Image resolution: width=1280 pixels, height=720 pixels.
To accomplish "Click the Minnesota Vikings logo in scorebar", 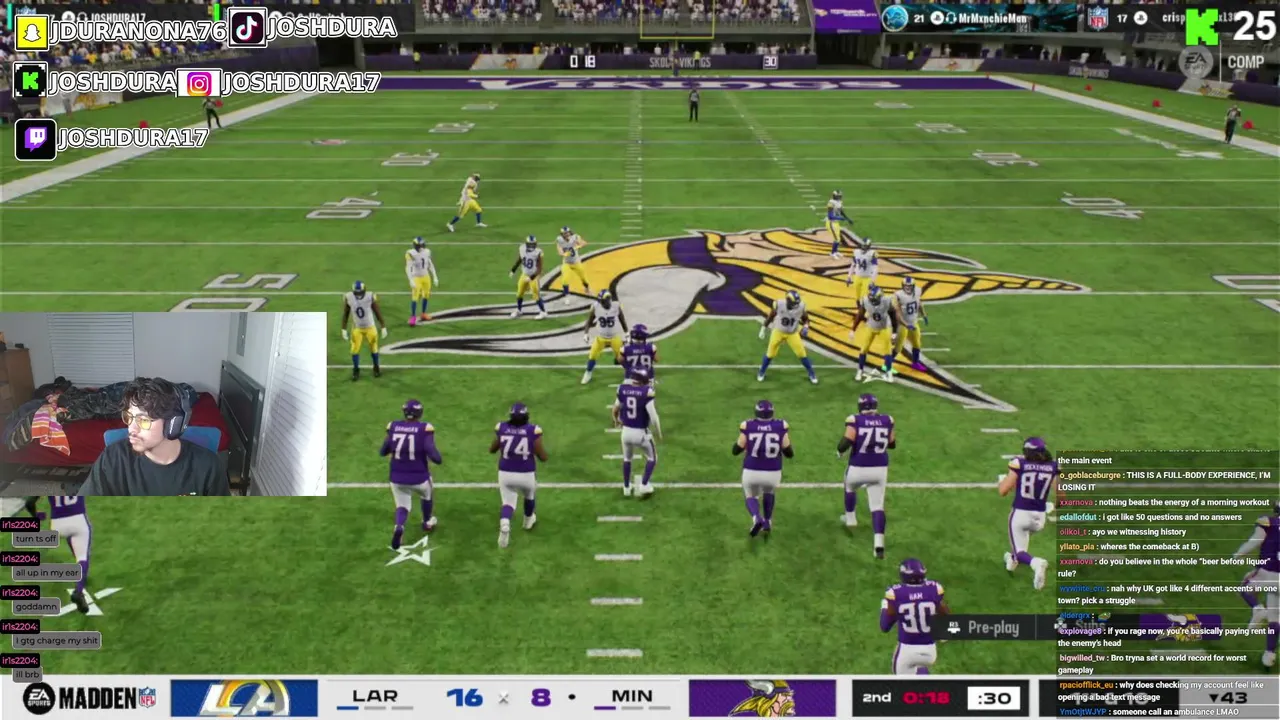I will coord(762,698).
